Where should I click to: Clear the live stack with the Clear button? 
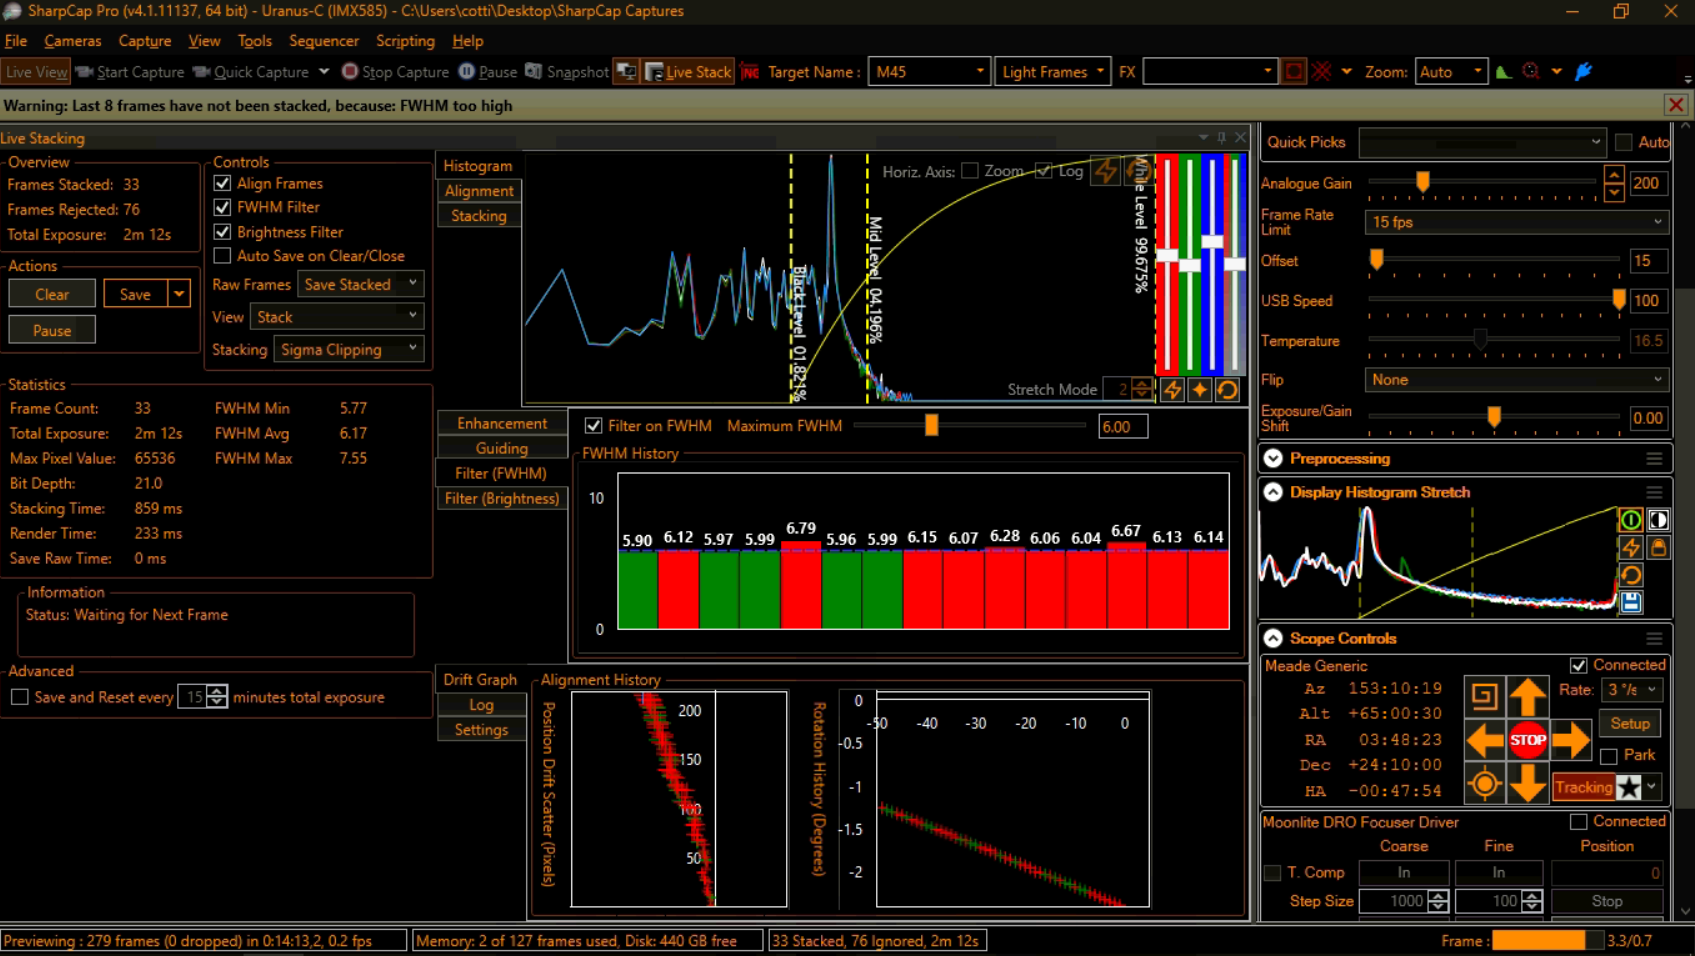point(52,294)
